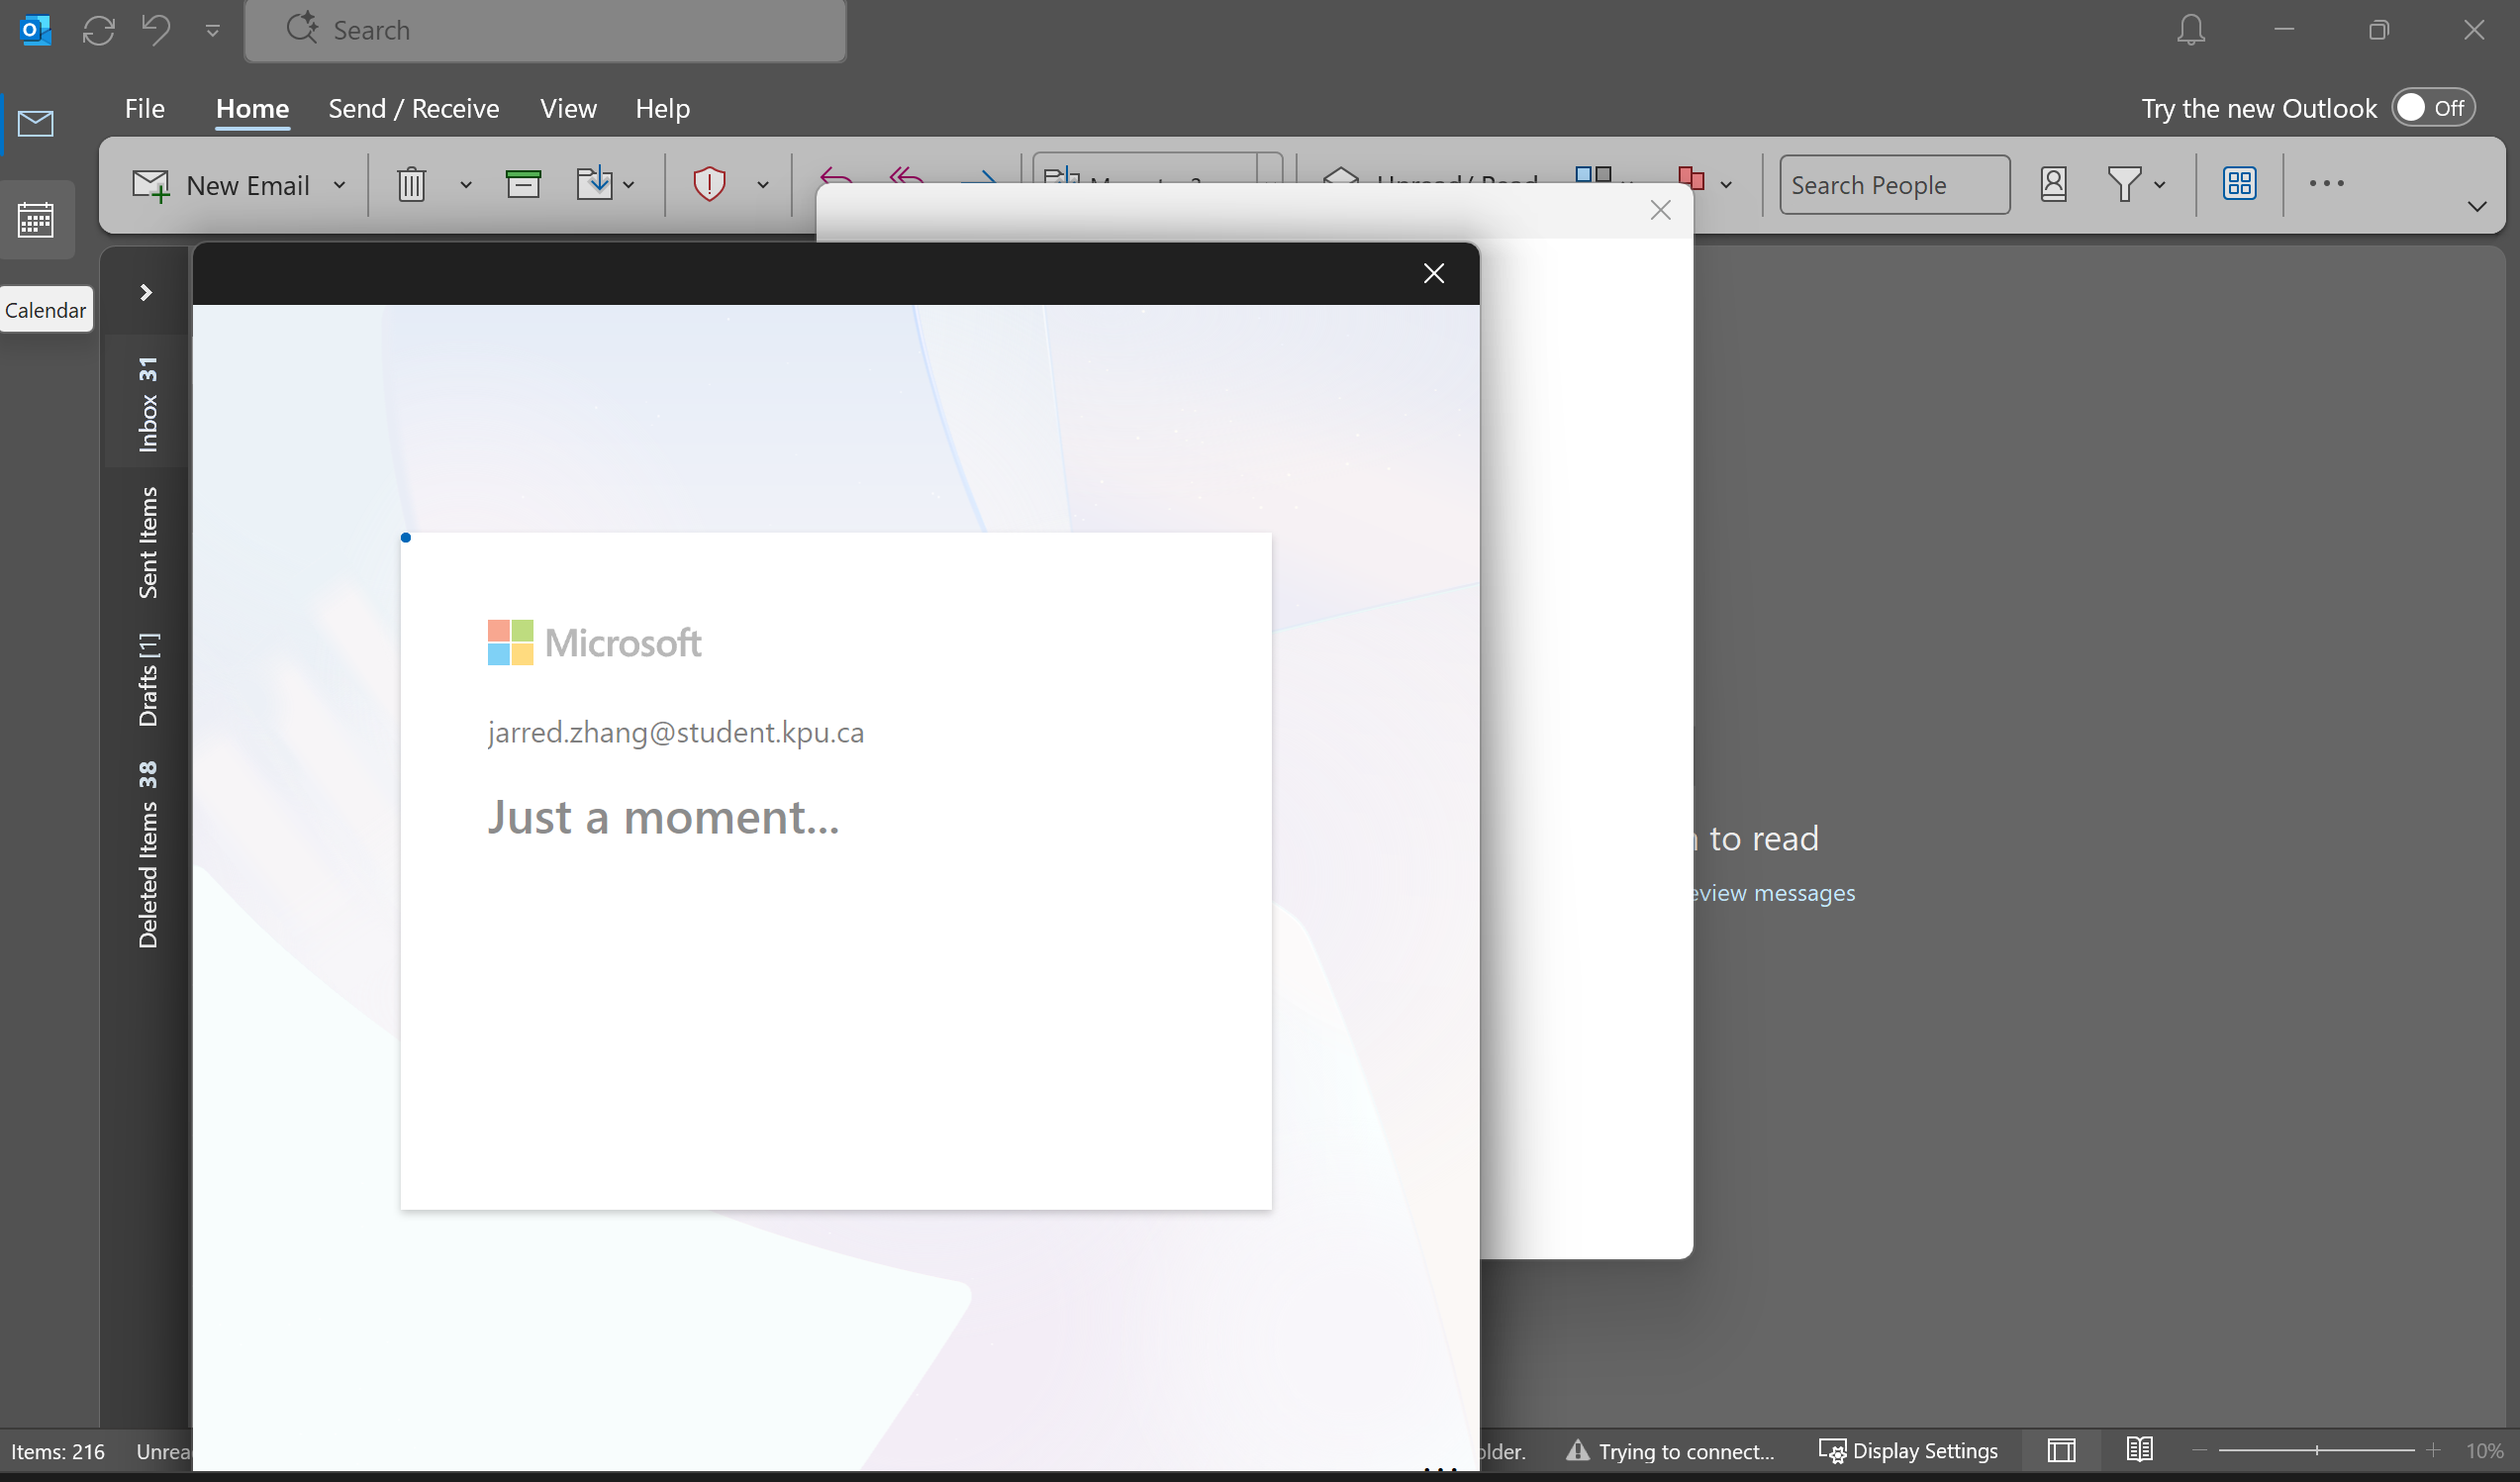Click the Search People field
The image size is (2520, 1482).
click(x=1894, y=185)
